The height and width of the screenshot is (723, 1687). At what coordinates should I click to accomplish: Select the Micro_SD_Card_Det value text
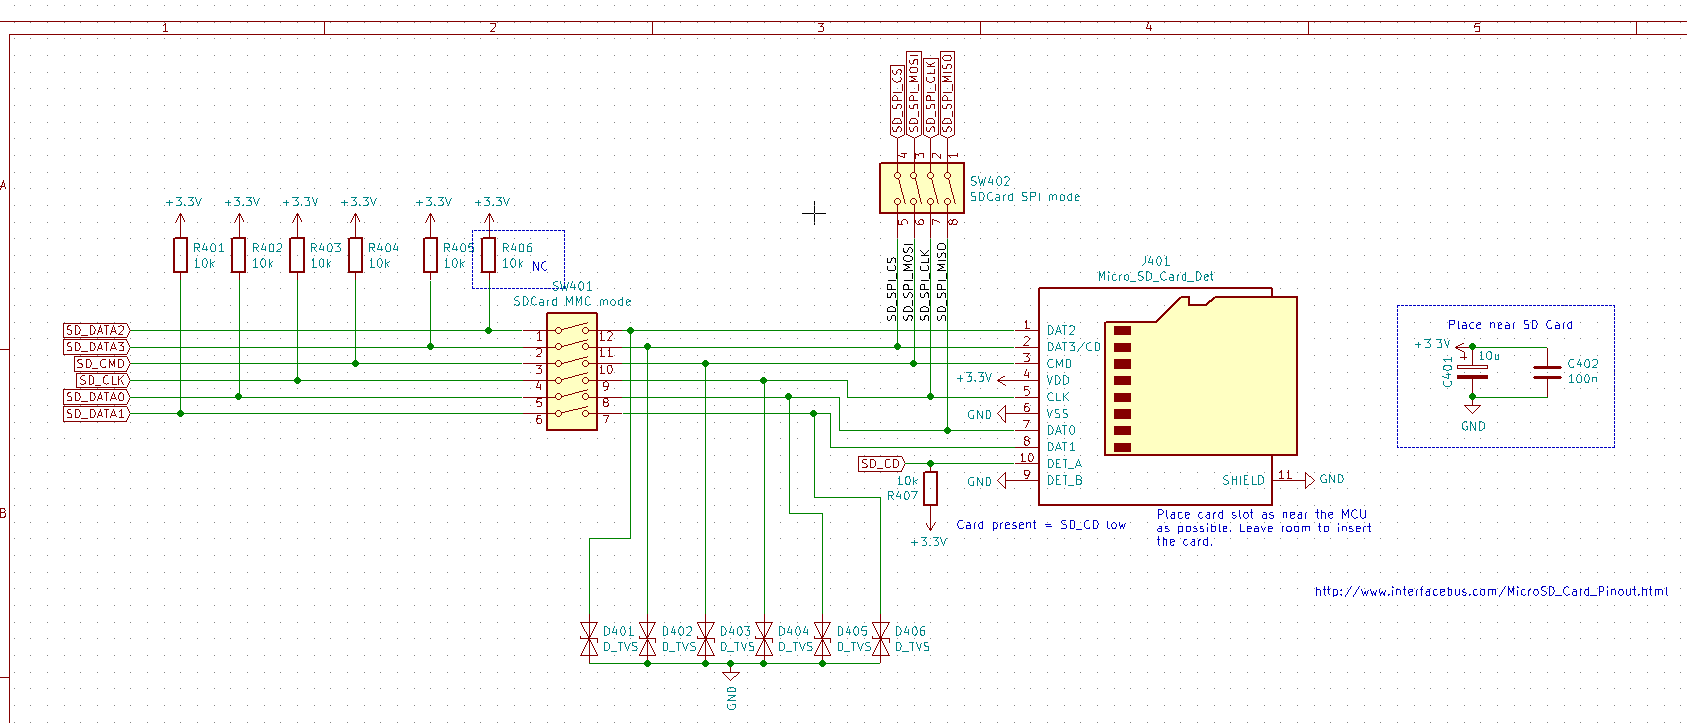(1155, 276)
